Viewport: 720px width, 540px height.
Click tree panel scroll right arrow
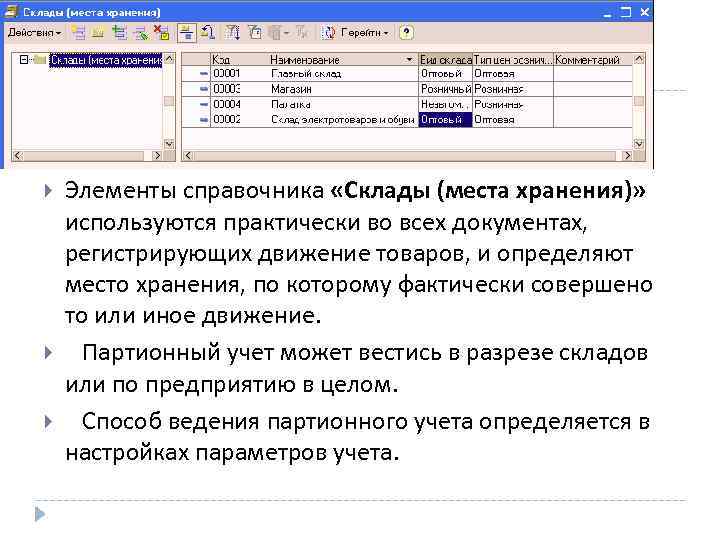(x=157, y=156)
